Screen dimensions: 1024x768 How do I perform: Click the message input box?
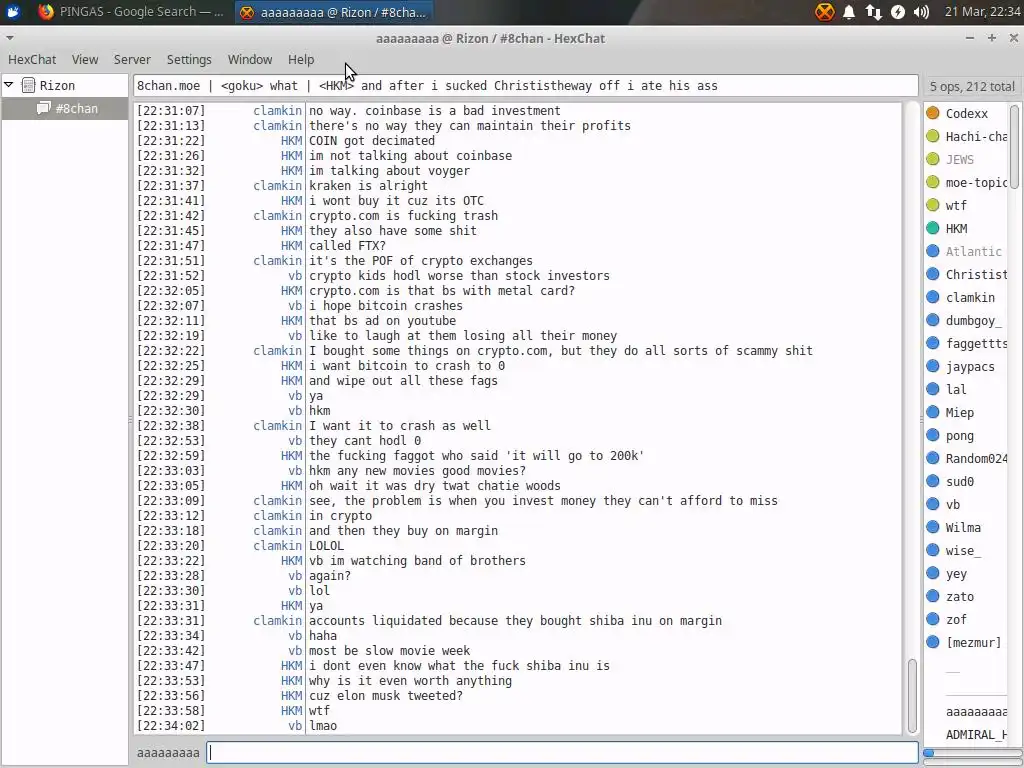coord(562,752)
